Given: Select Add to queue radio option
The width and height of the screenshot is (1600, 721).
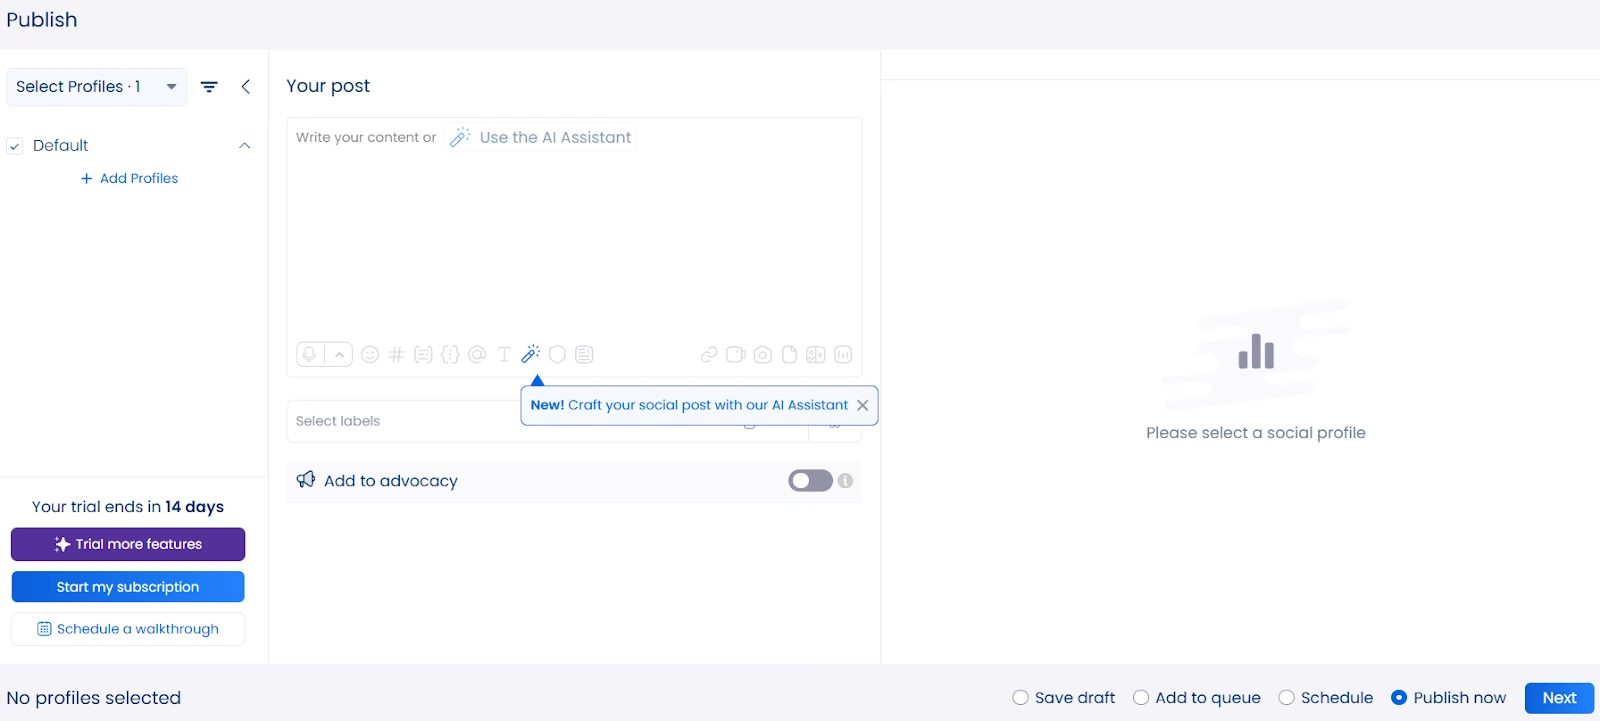Looking at the screenshot, I should pos(1141,698).
